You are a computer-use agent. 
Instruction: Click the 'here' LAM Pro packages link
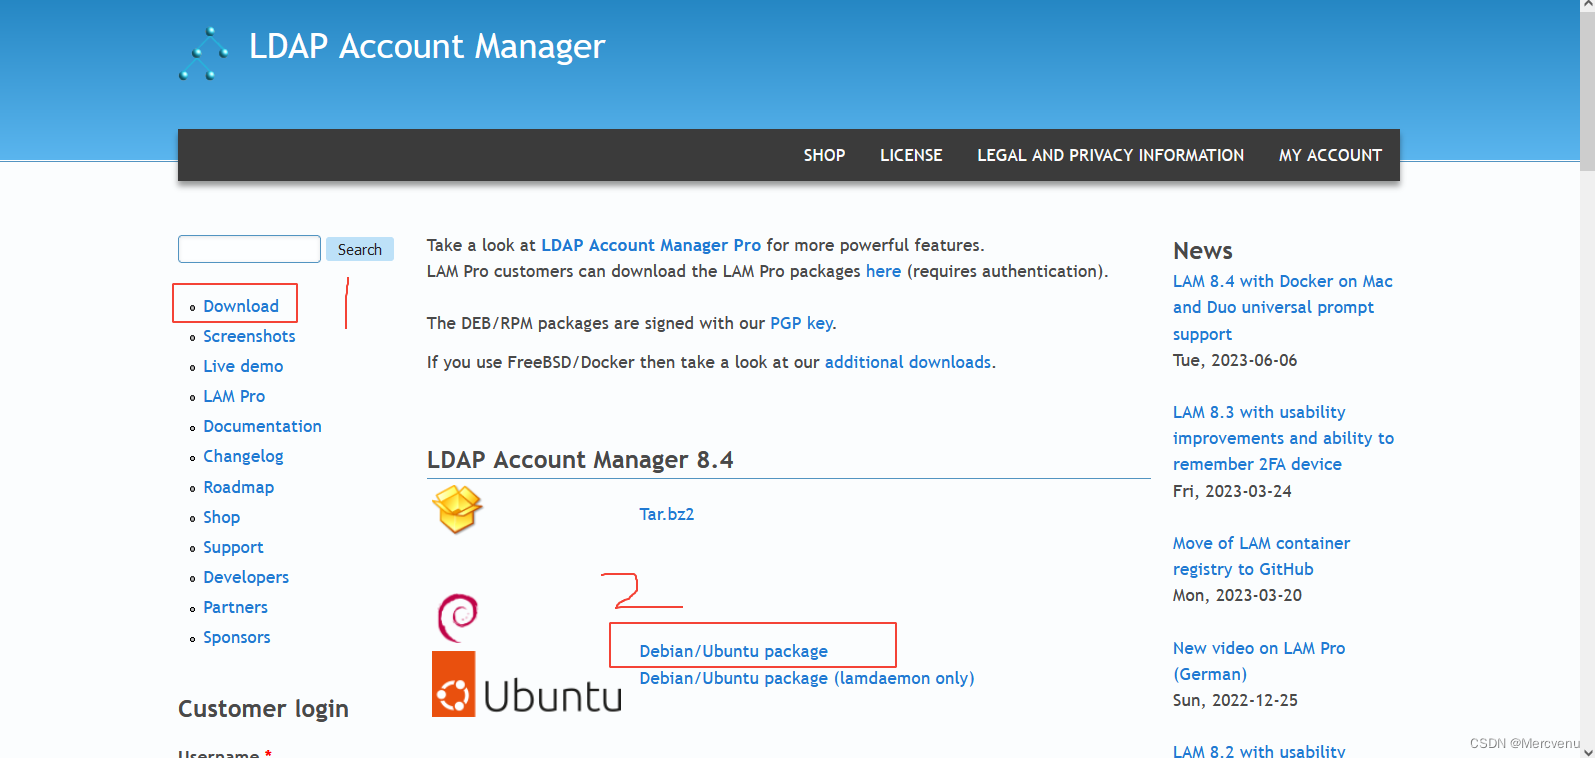pyautogui.click(x=883, y=271)
